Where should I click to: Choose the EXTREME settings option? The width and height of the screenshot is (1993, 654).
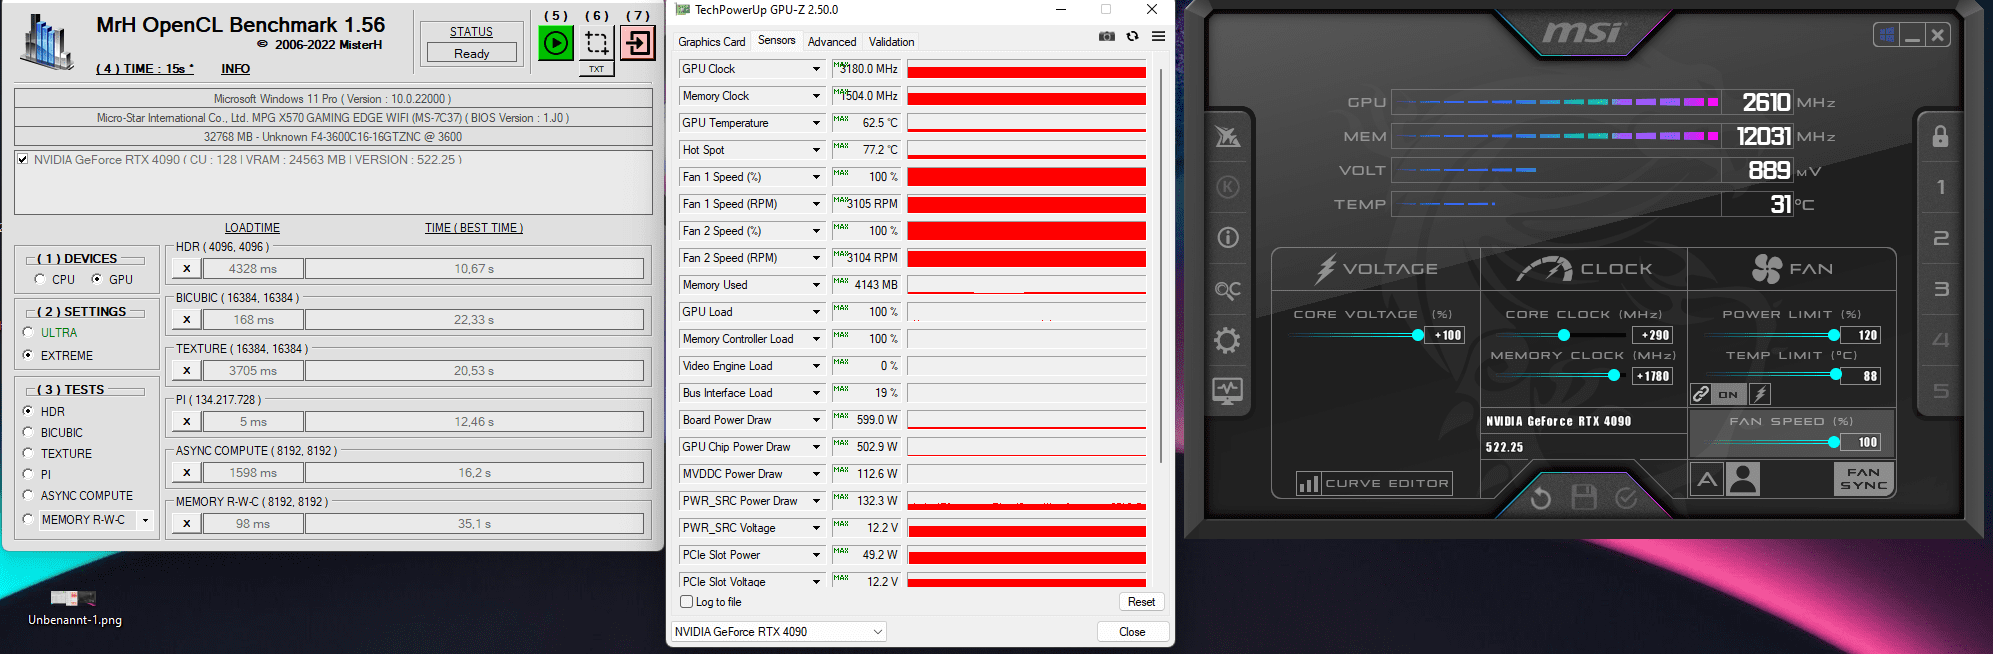(28, 355)
